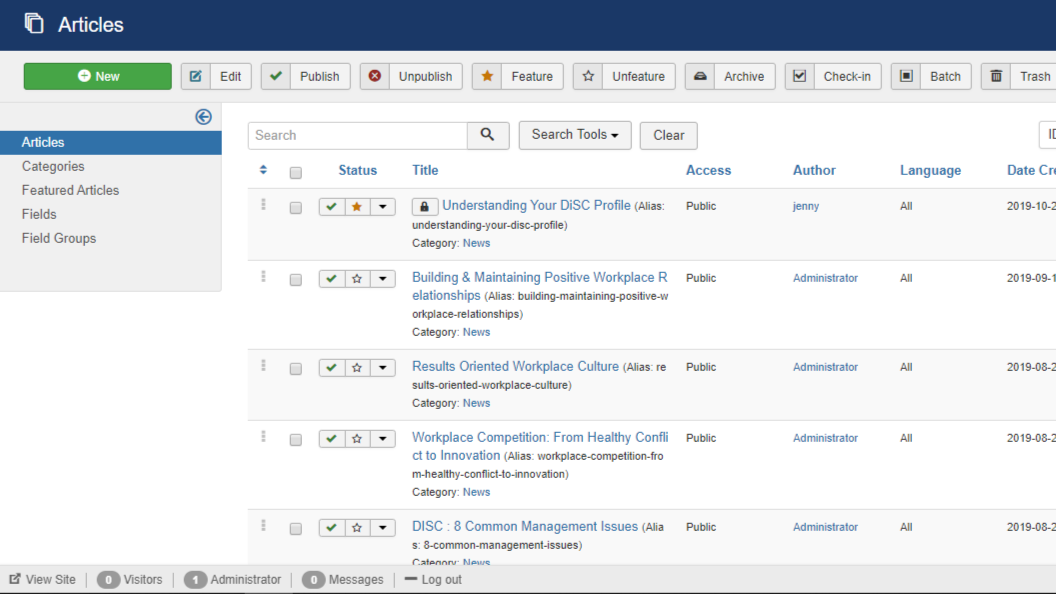Screen dimensions: 1056x594
Task: Click the ordering sort arrows column header
Action: (x=263, y=170)
